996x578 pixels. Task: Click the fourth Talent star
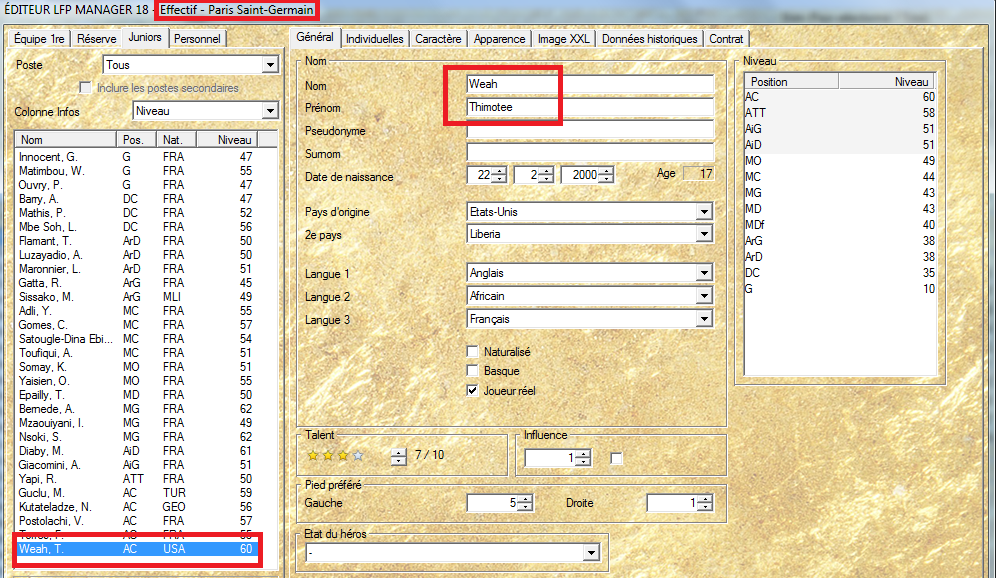click(358, 455)
